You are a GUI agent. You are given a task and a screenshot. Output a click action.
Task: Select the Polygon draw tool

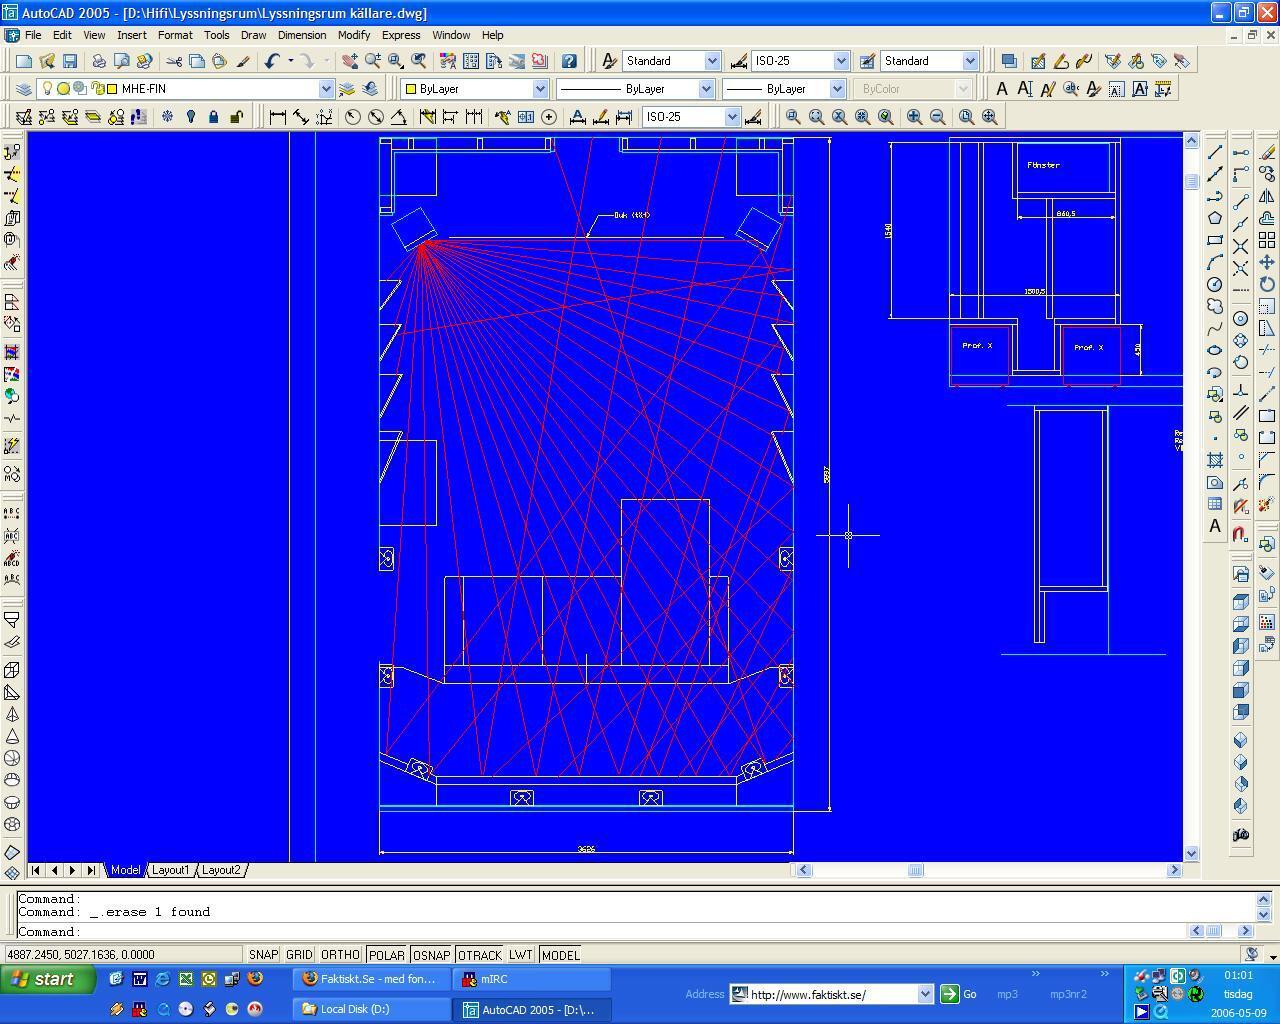coord(1215,218)
